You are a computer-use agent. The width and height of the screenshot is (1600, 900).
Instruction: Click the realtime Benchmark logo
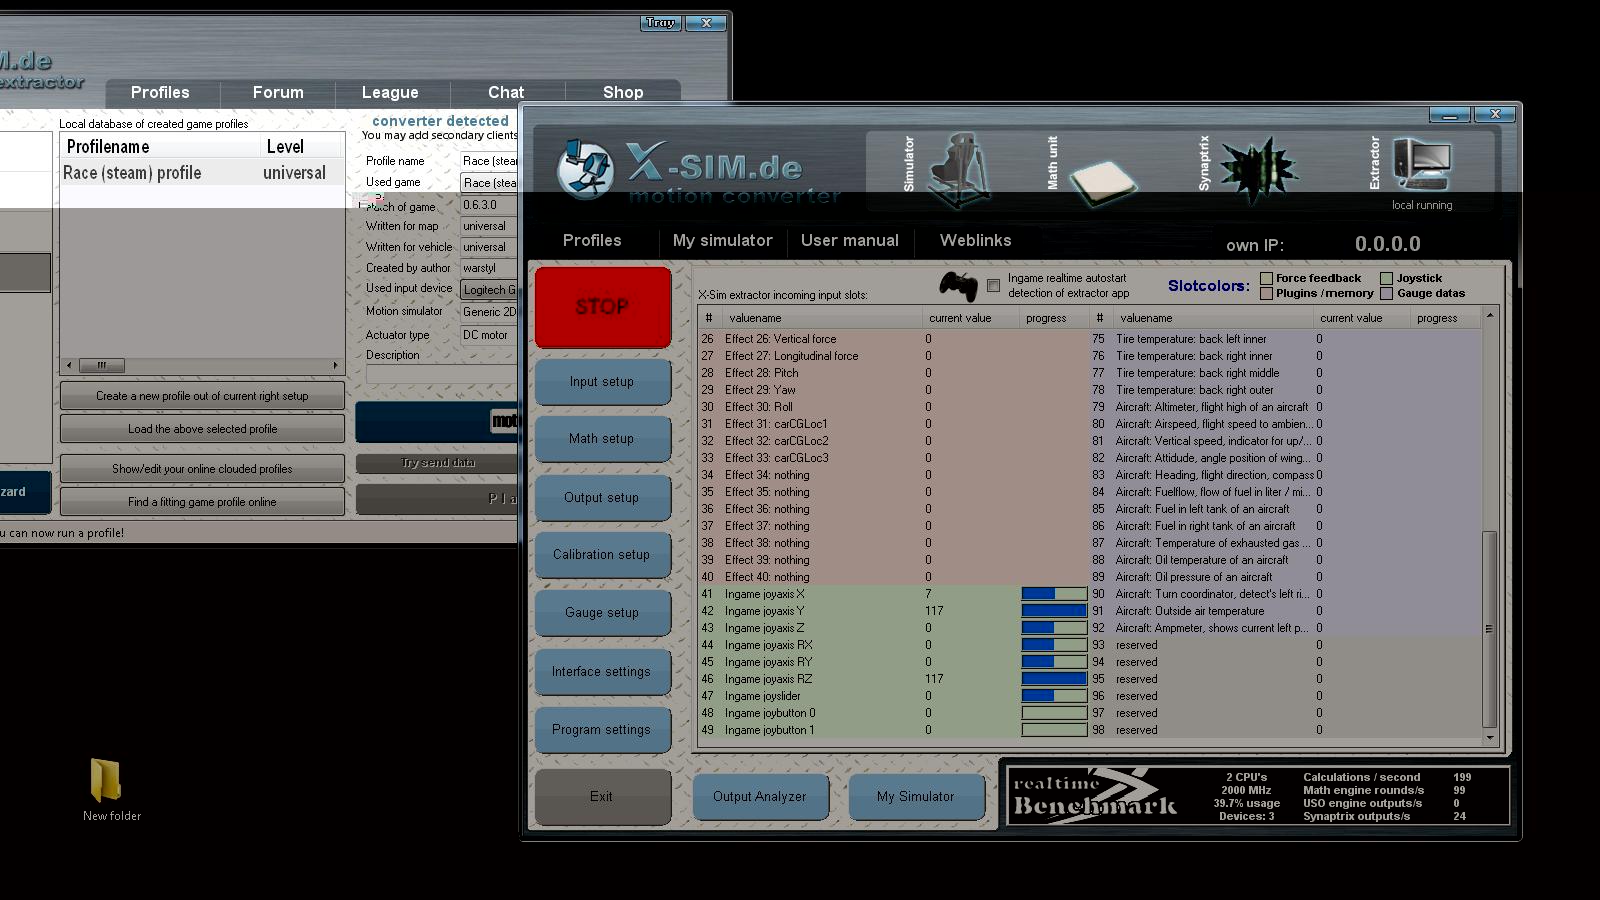(1095, 796)
